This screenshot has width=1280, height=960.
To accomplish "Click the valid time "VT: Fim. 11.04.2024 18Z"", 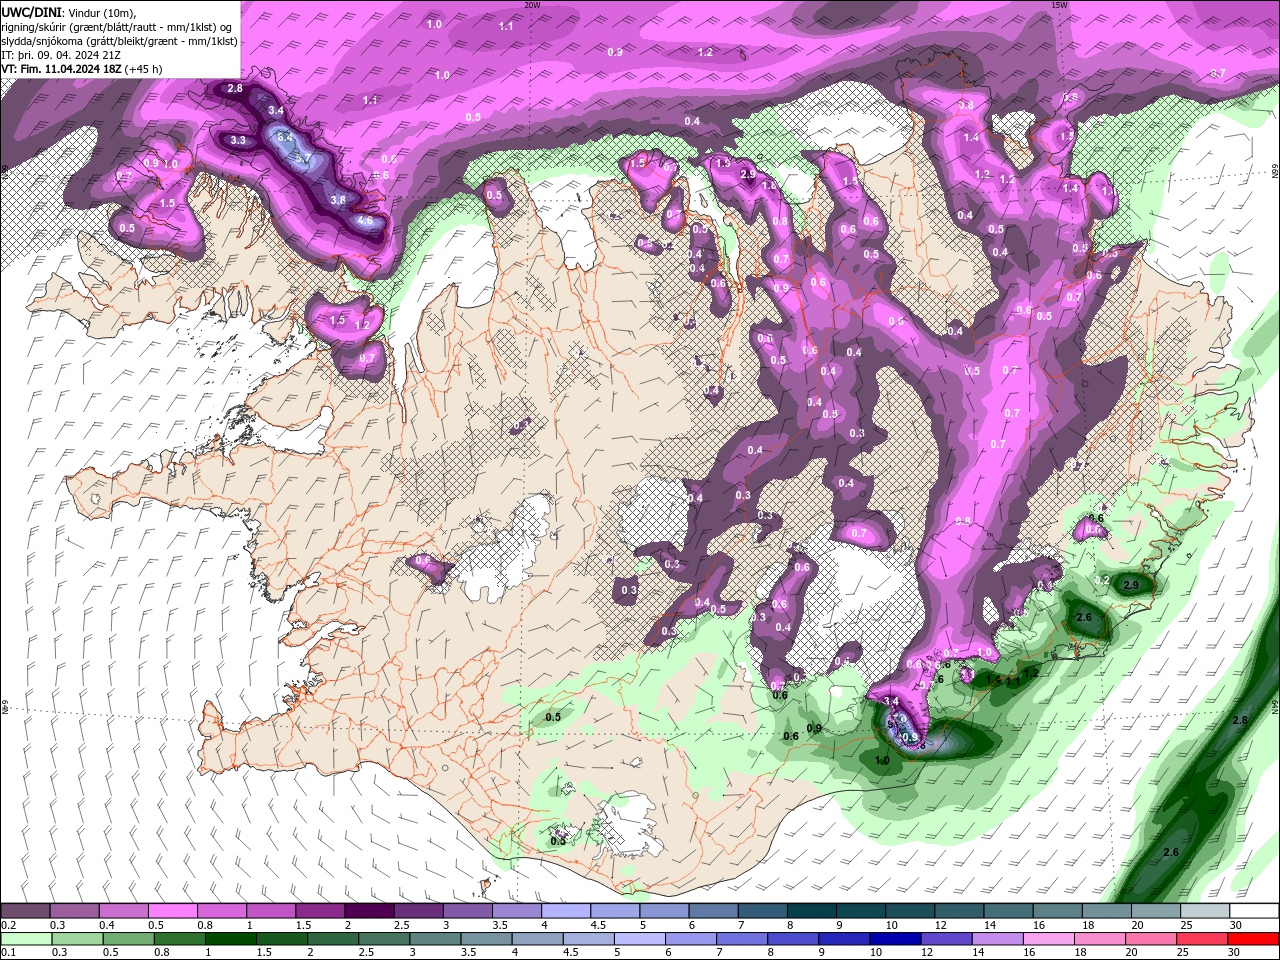I will tap(60, 69).
